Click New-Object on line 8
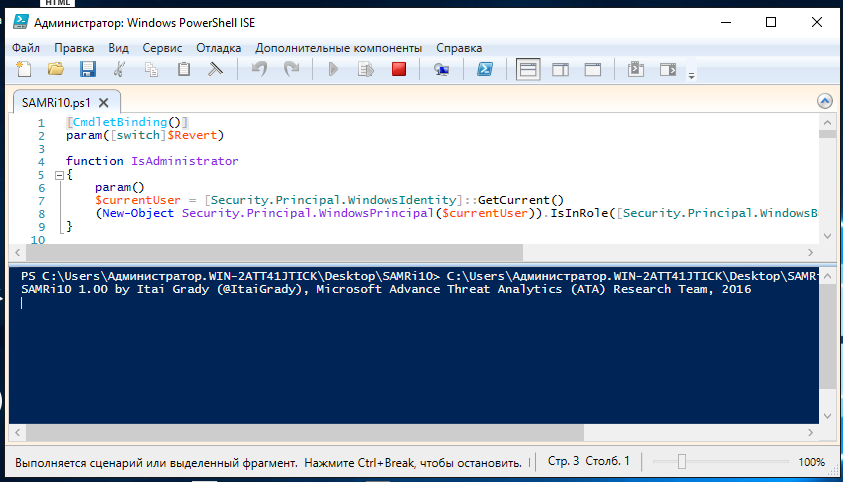Viewport: 843px width, 482px height. tap(138, 213)
